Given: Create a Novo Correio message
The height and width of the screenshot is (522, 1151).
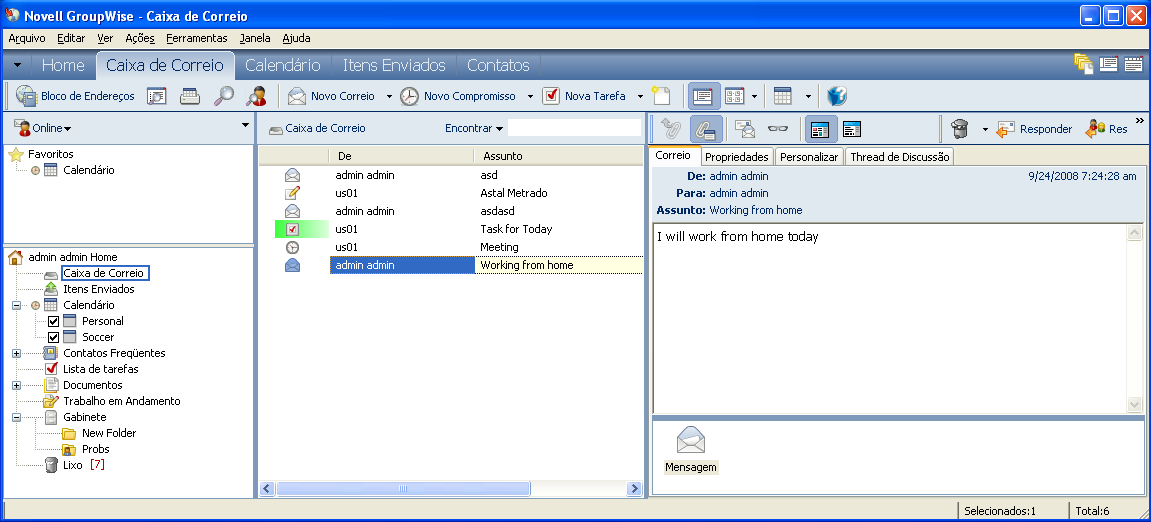Looking at the screenshot, I should click(x=331, y=96).
